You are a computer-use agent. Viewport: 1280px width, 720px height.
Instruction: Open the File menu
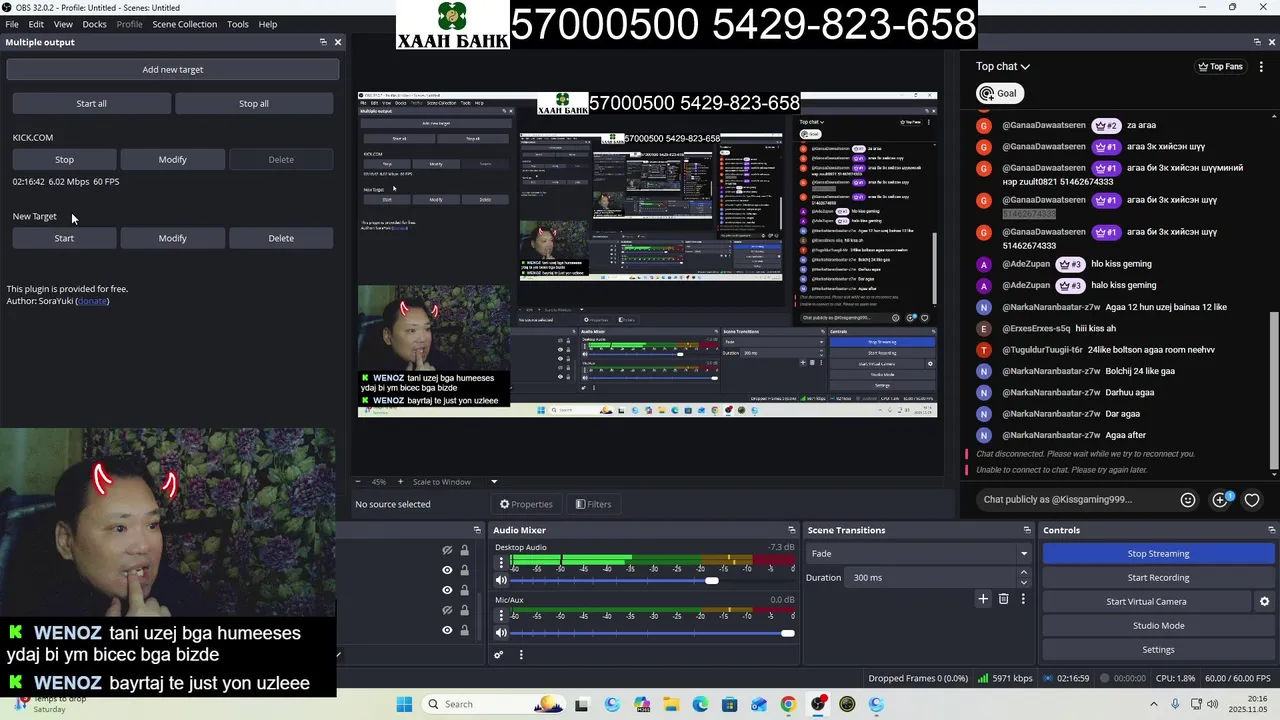tap(12, 24)
